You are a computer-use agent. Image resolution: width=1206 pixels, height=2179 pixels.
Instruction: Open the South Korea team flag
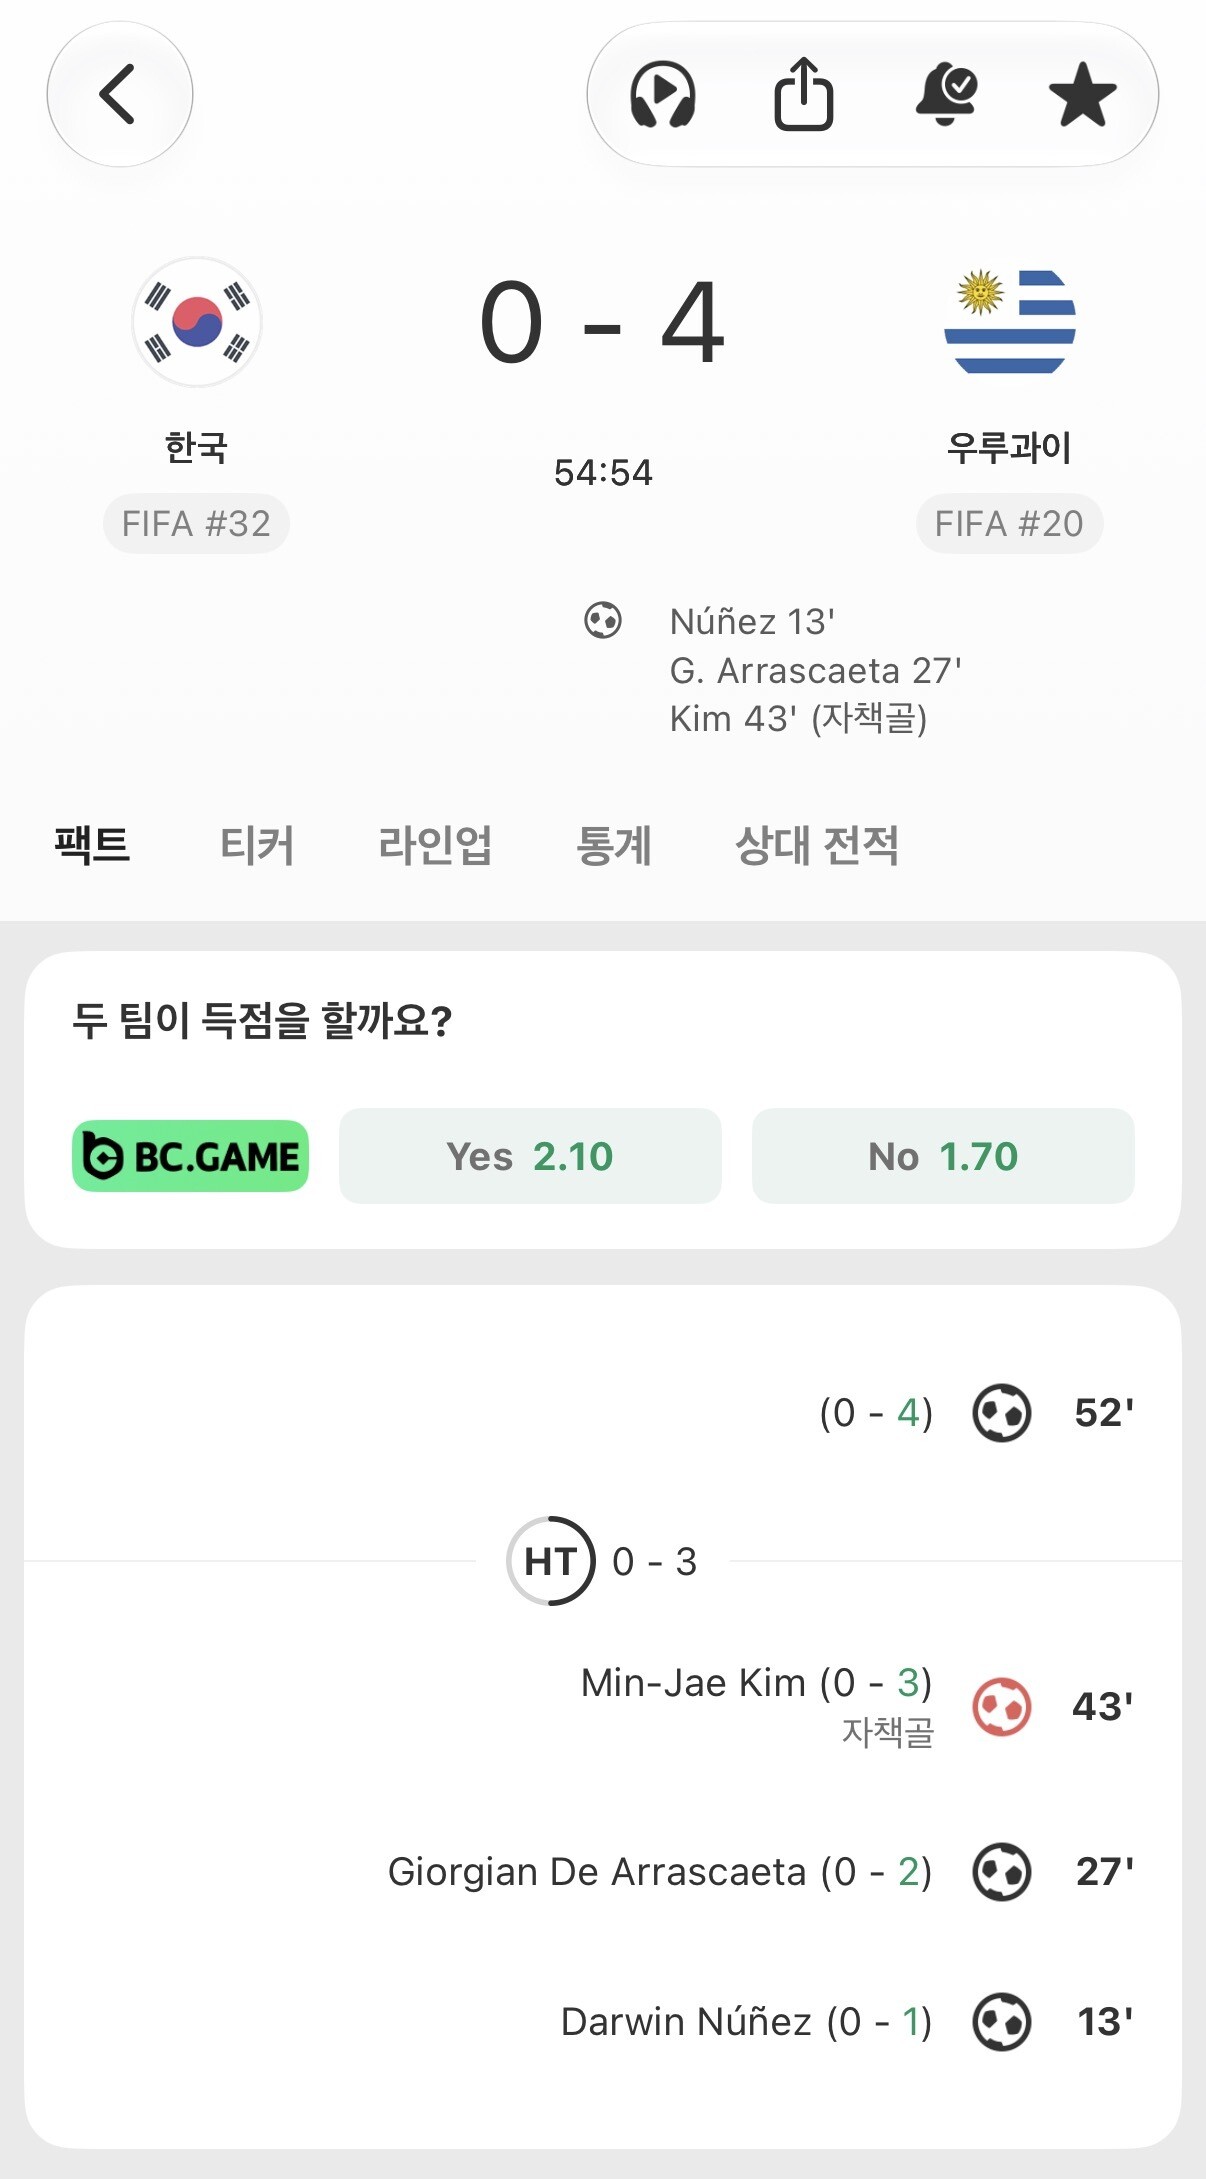pyautogui.click(x=197, y=322)
